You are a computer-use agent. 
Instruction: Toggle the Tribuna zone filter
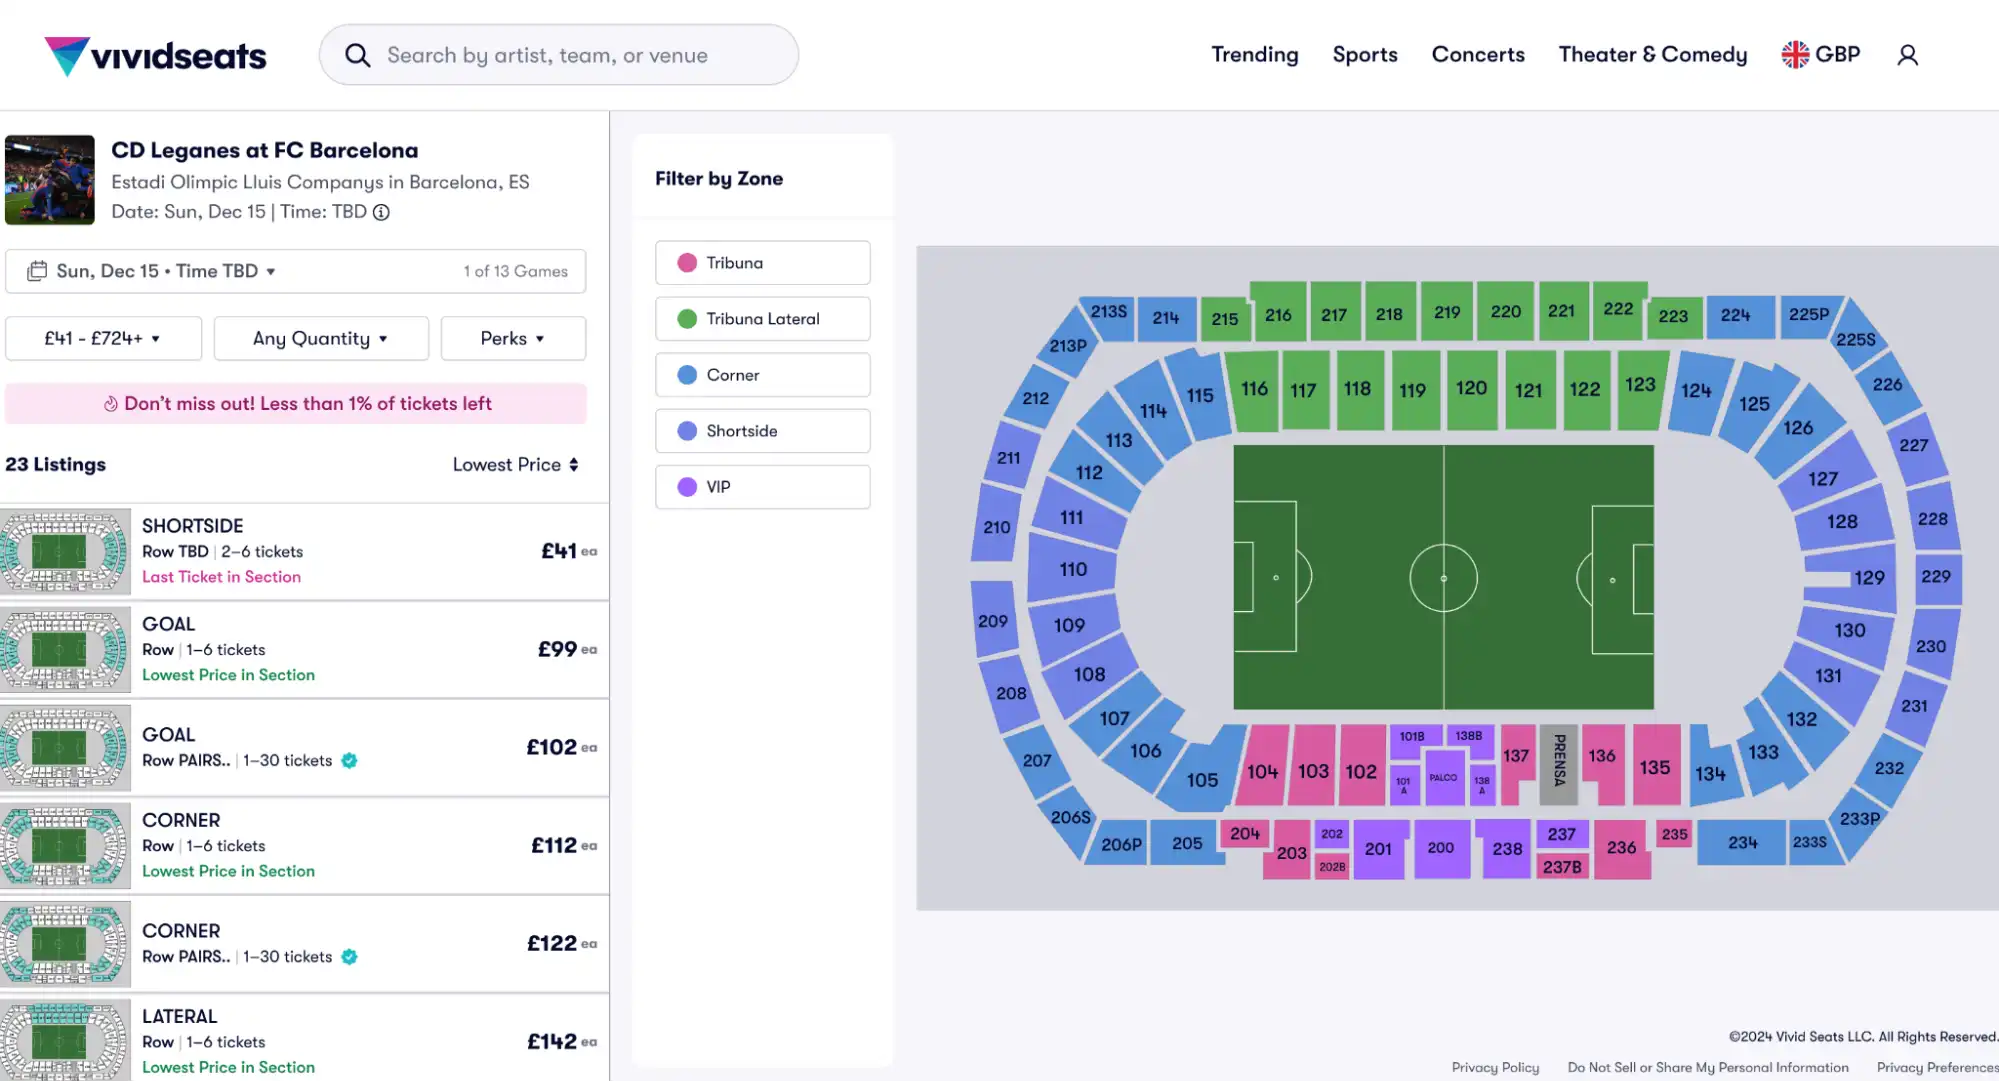click(762, 262)
